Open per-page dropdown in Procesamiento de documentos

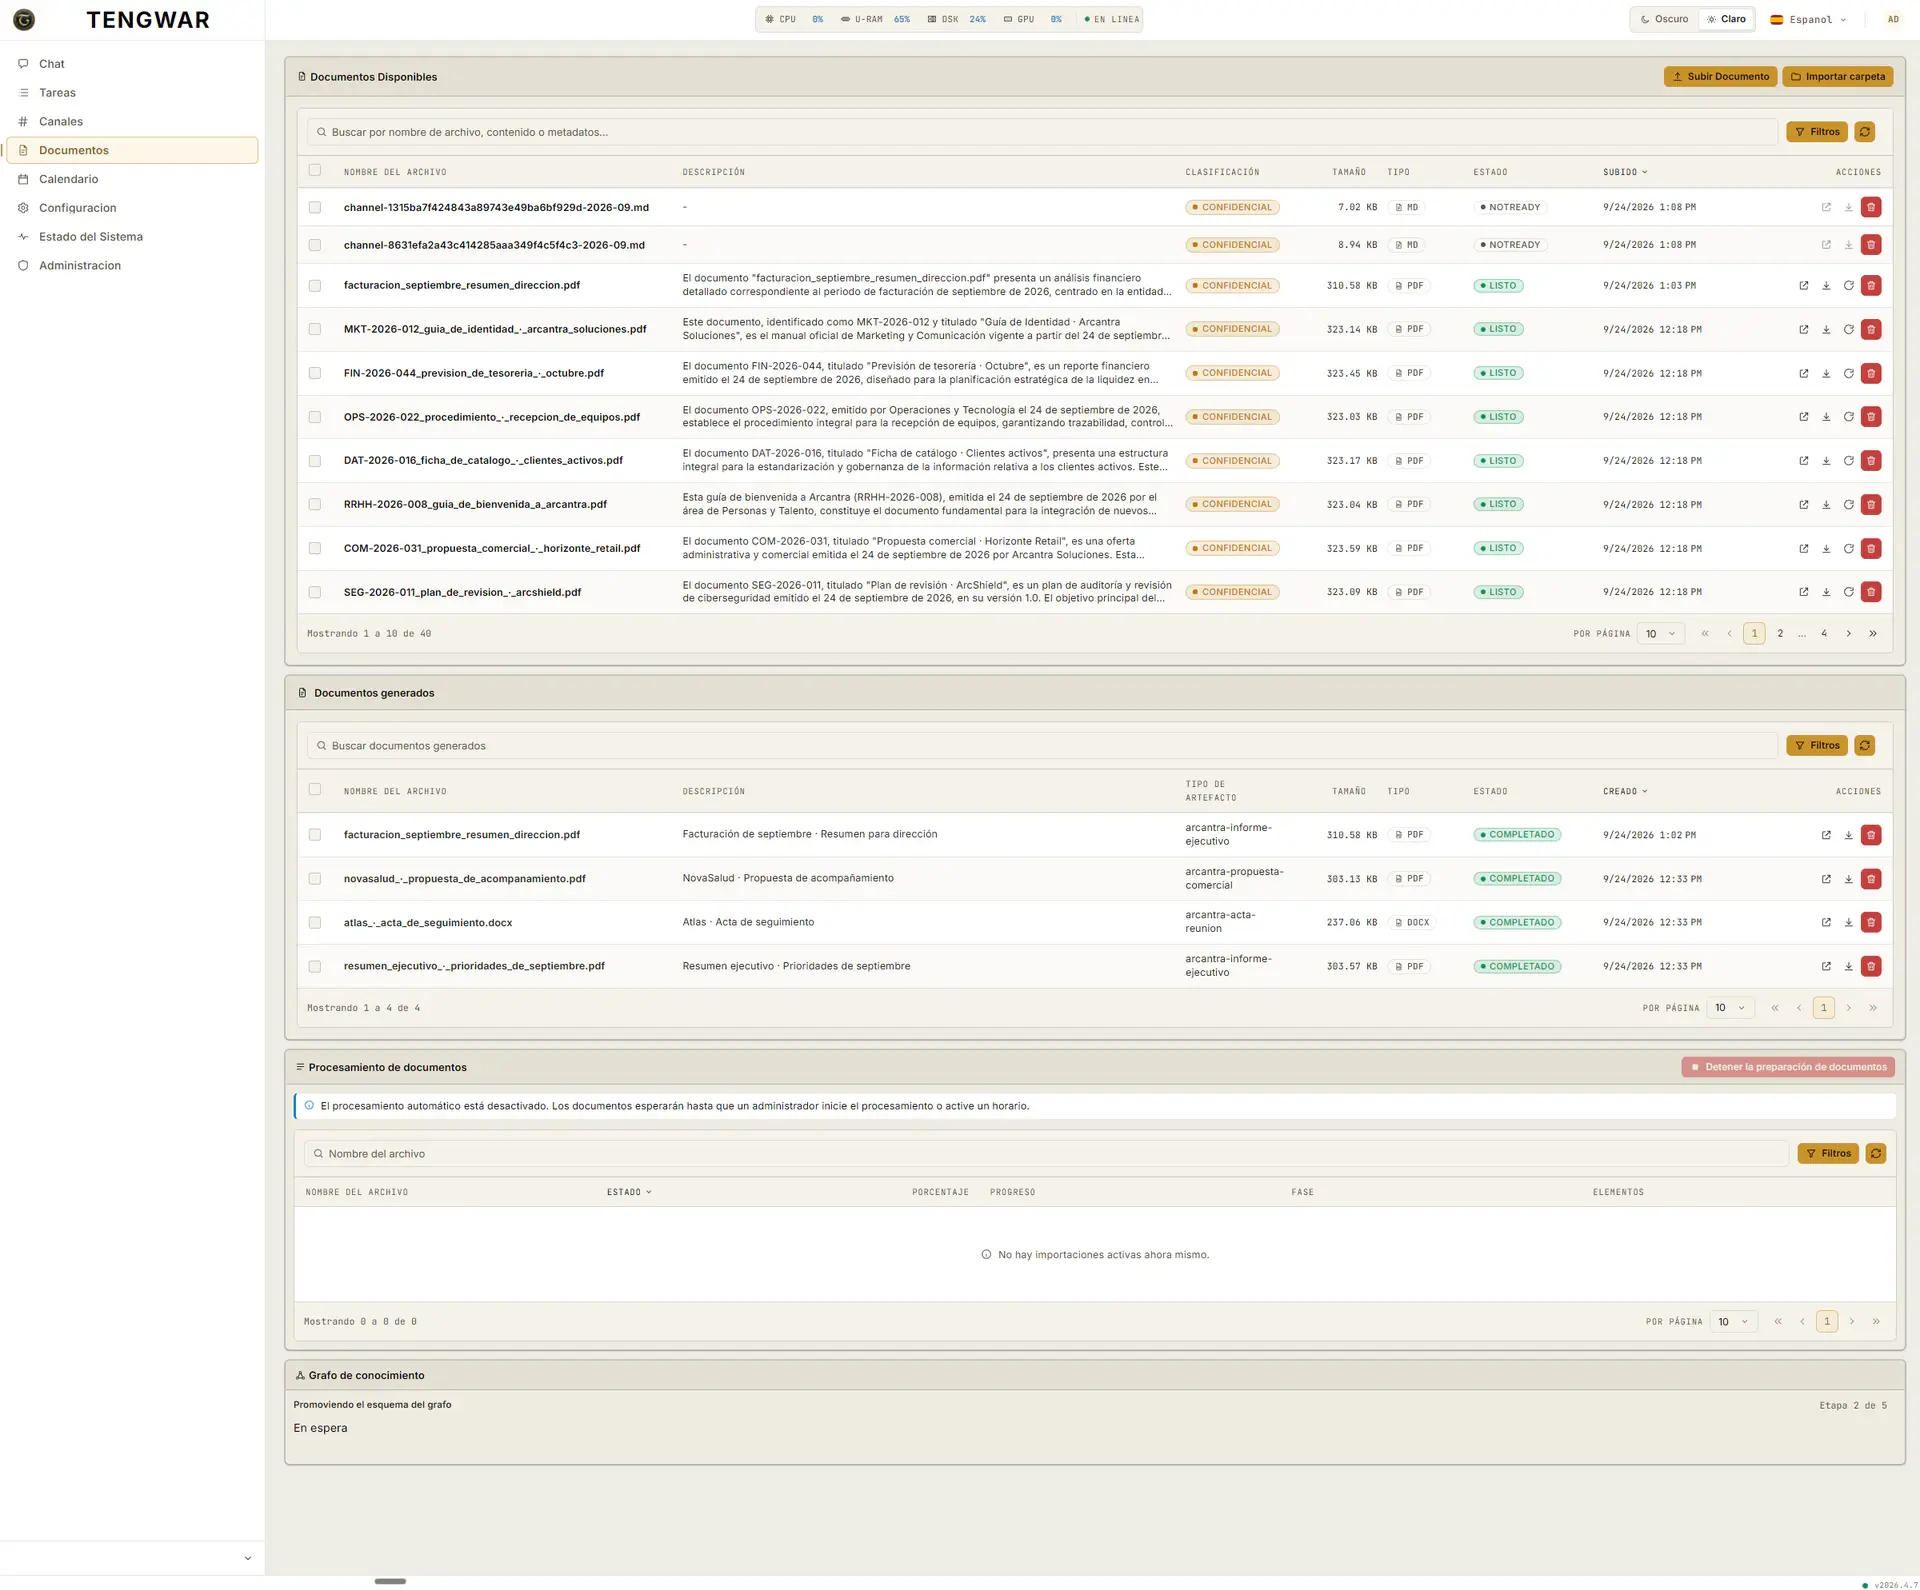(x=1733, y=1321)
